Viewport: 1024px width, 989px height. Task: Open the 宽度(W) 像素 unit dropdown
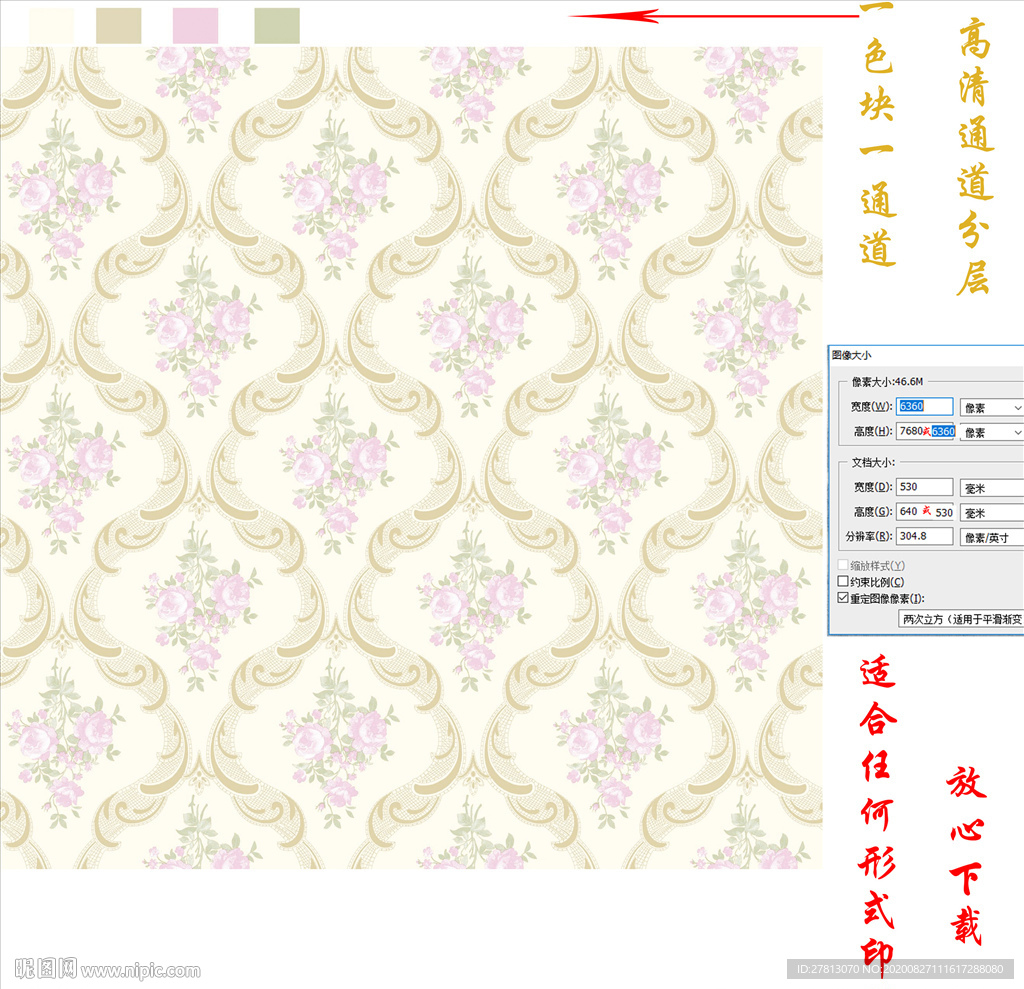pos(992,408)
